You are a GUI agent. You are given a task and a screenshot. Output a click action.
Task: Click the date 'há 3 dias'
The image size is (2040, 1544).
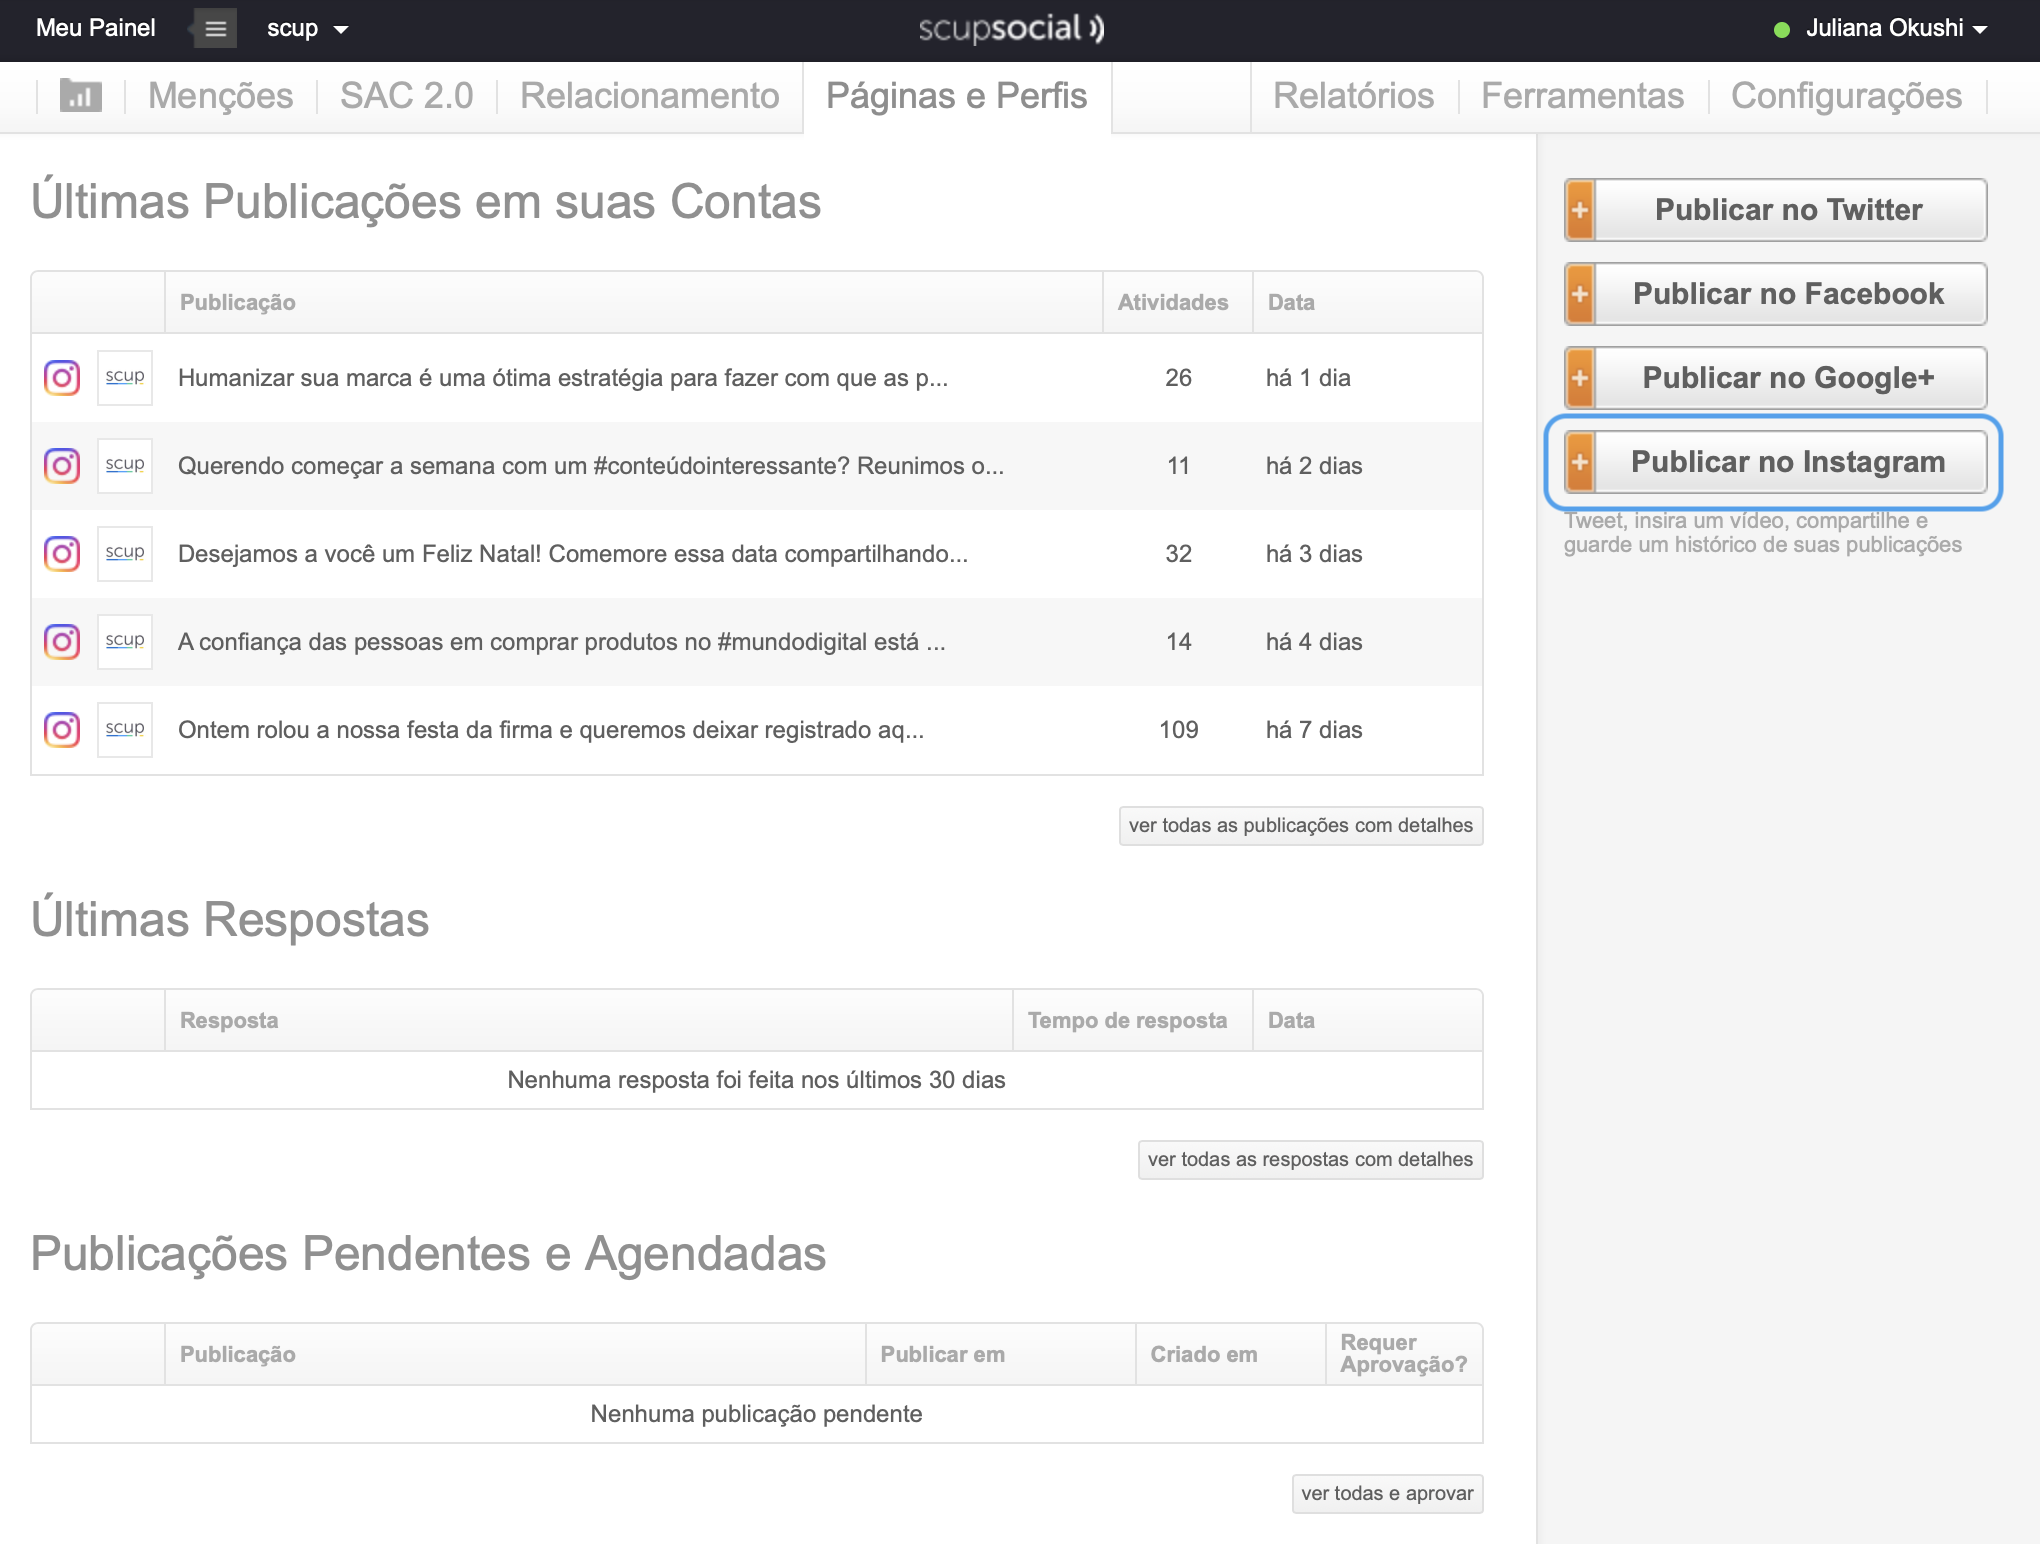click(1314, 554)
